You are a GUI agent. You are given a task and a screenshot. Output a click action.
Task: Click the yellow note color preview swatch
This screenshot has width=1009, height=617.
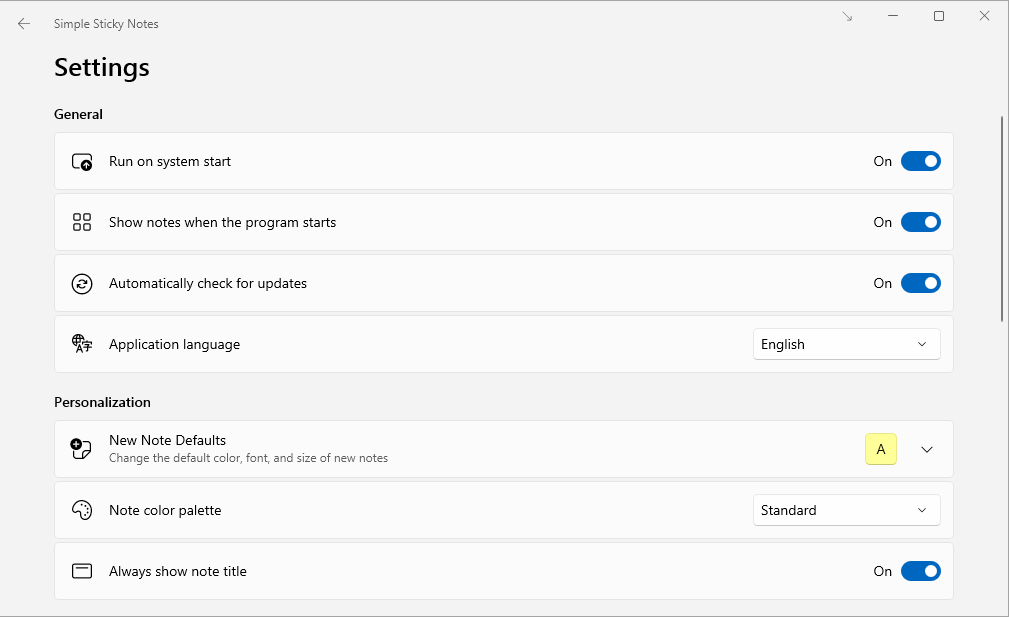point(881,449)
